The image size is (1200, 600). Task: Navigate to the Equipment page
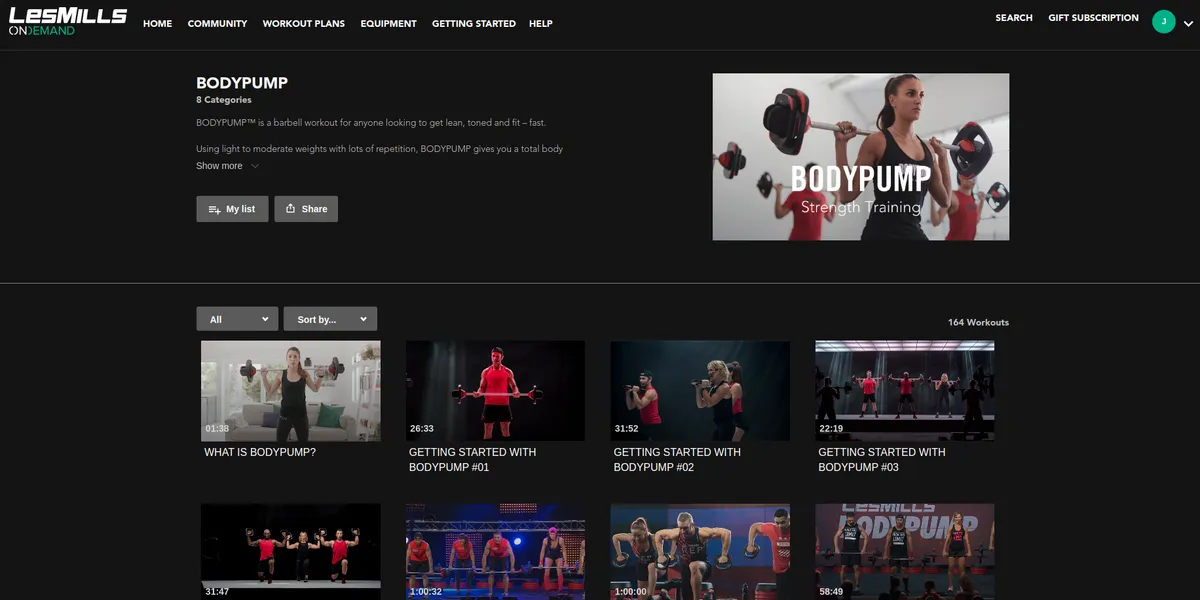(388, 23)
